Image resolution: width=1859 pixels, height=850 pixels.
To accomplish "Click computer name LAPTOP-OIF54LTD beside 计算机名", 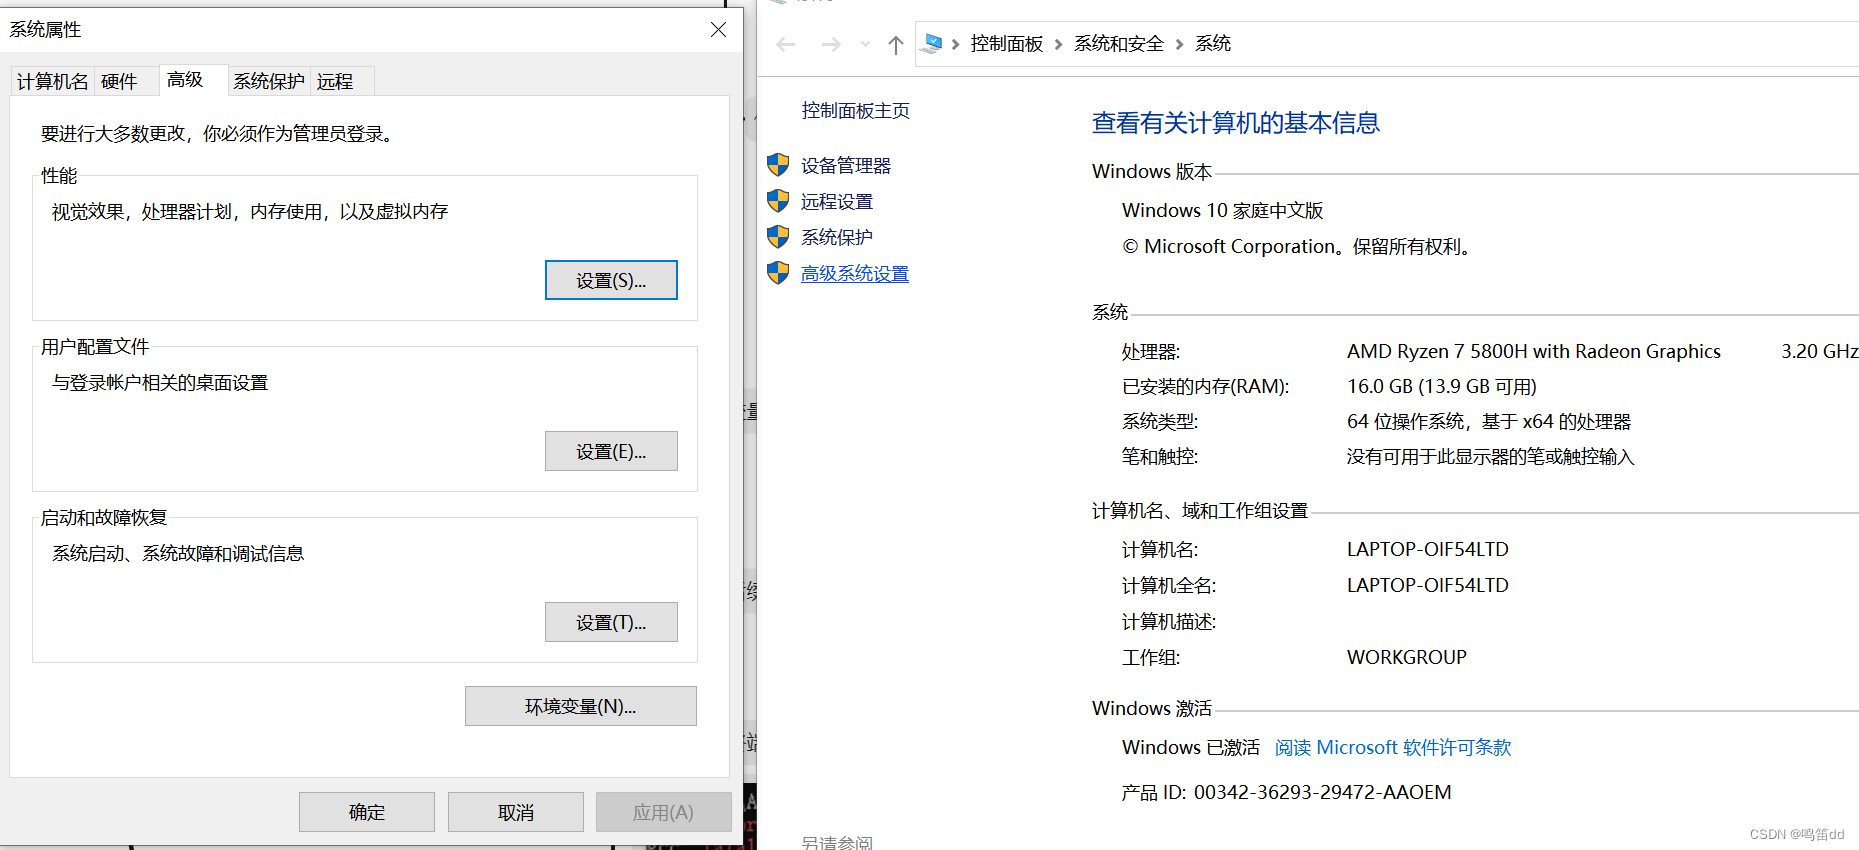I will tap(1427, 549).
